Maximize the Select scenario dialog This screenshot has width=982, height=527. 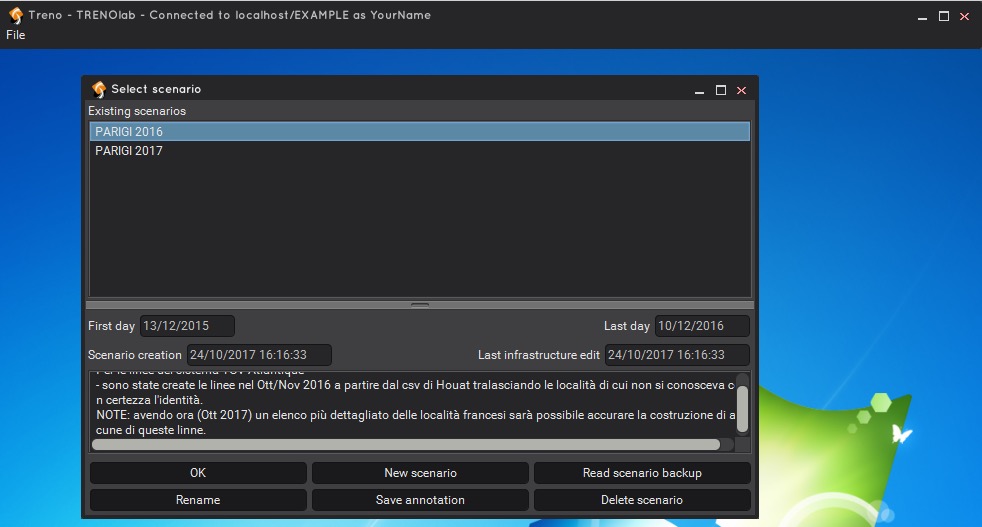pos(721,90)
